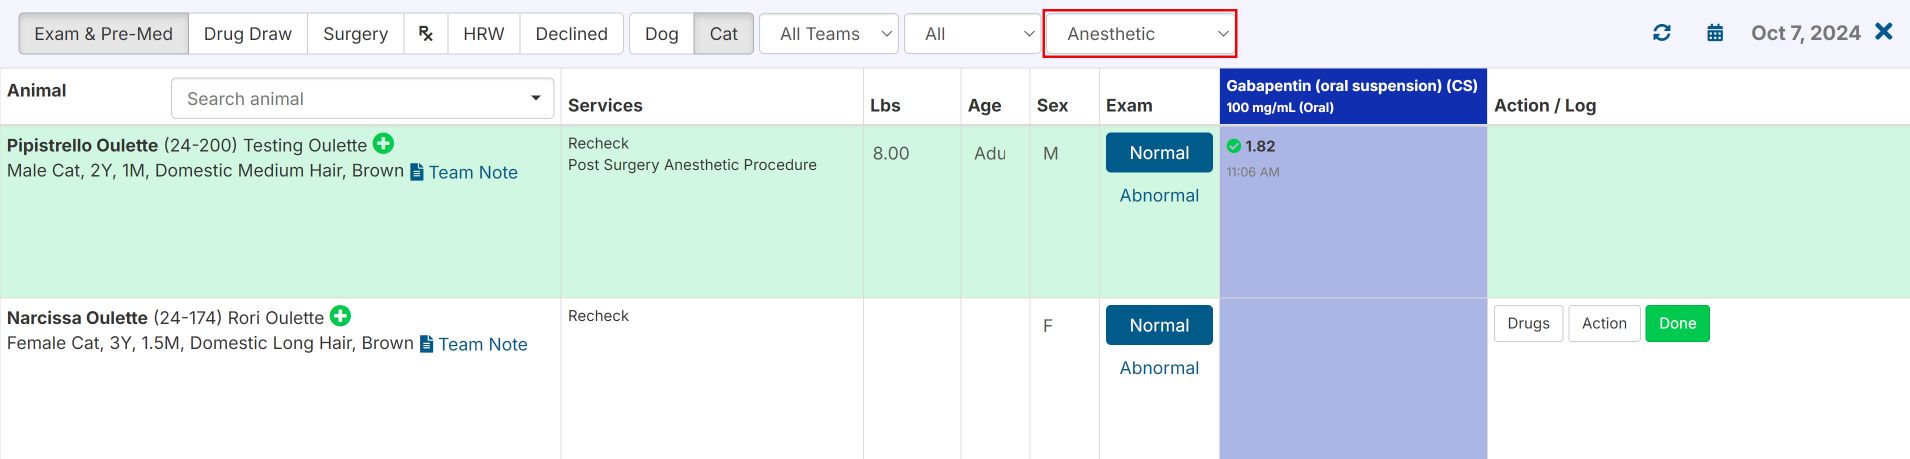Screen dimensions: 1910x459
Task: Open the Rx prescription tab icon
Action: pyautogui.click(x=426, y=33)
